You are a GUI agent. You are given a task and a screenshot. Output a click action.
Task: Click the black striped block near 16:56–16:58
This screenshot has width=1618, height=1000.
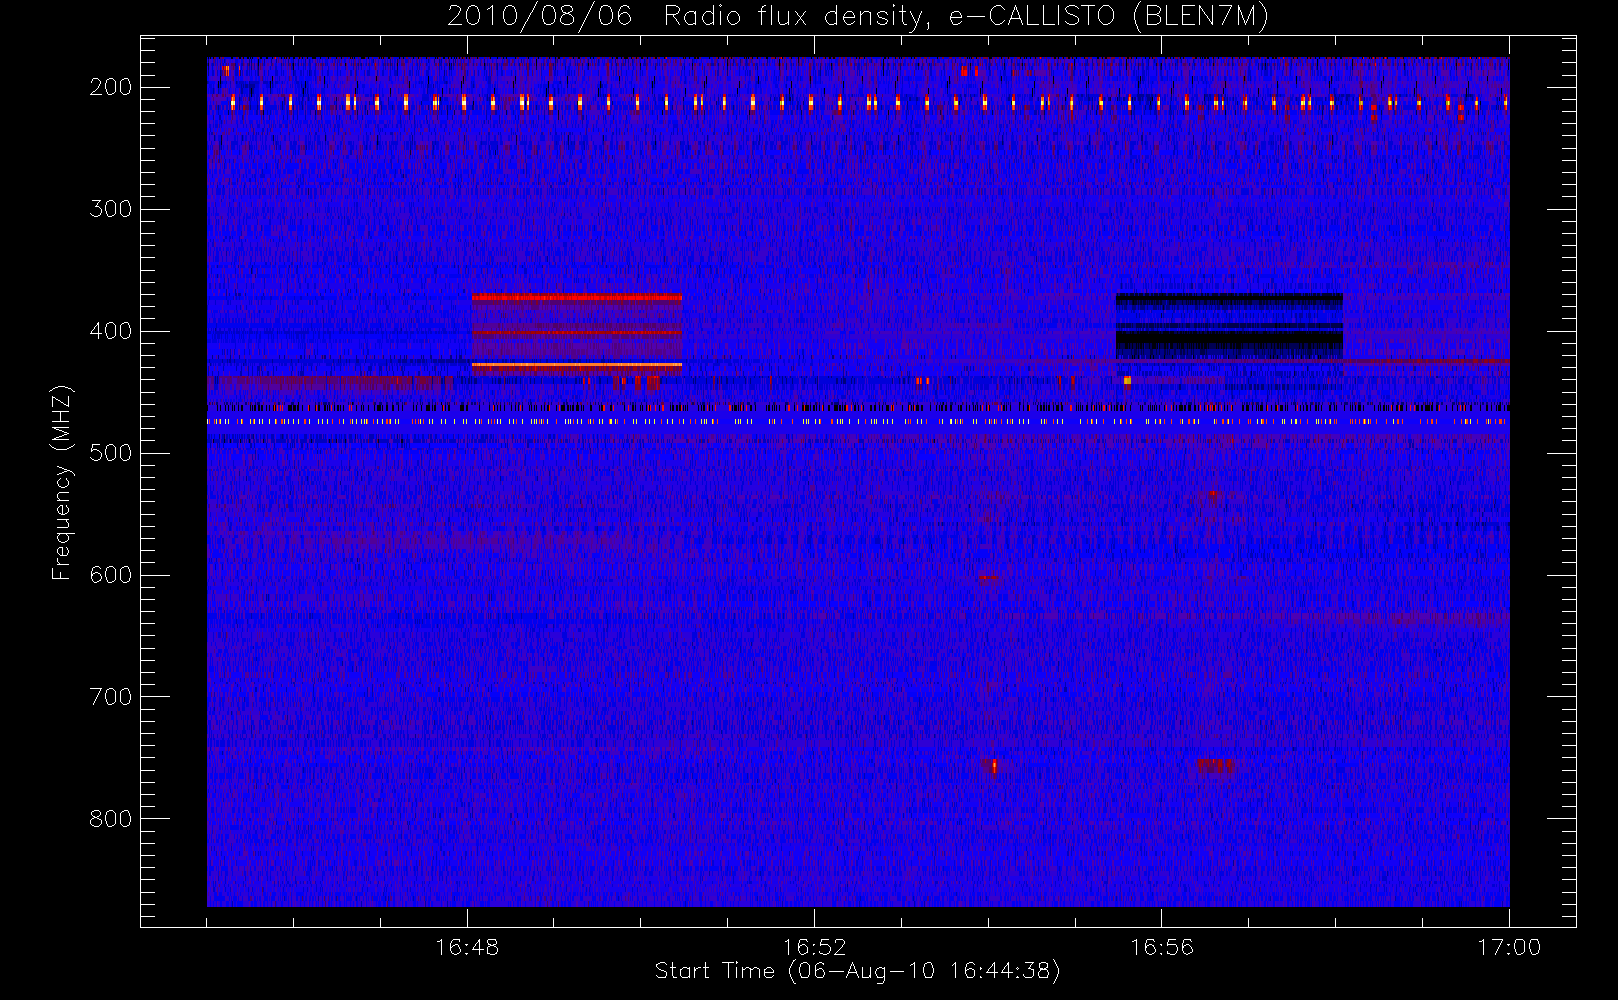[x=1229, y=327]
